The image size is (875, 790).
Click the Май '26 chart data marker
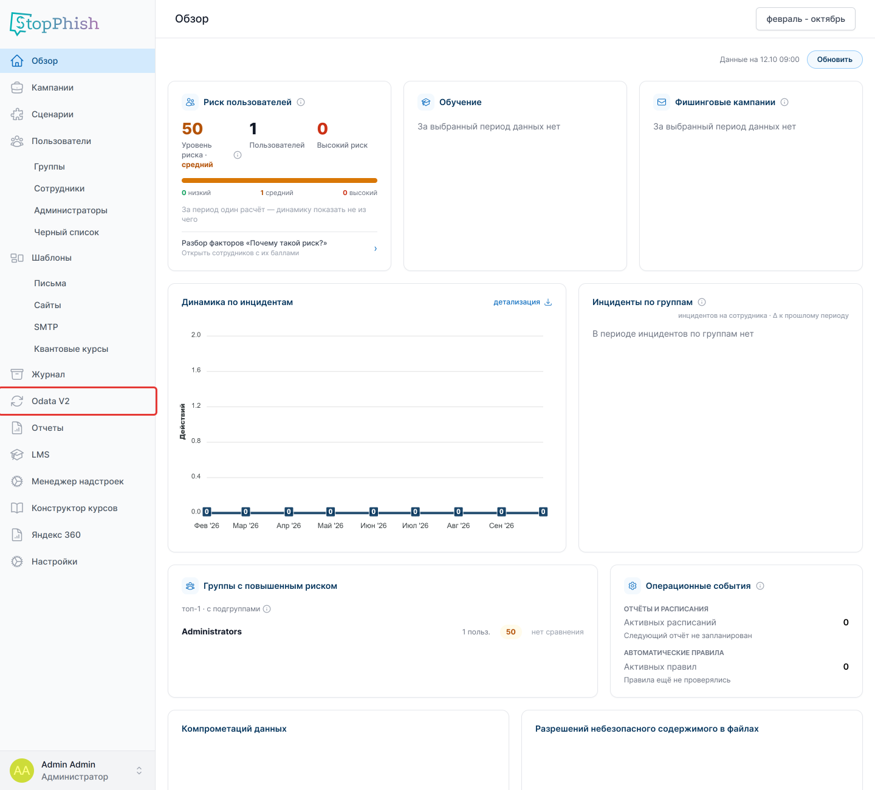330,512
